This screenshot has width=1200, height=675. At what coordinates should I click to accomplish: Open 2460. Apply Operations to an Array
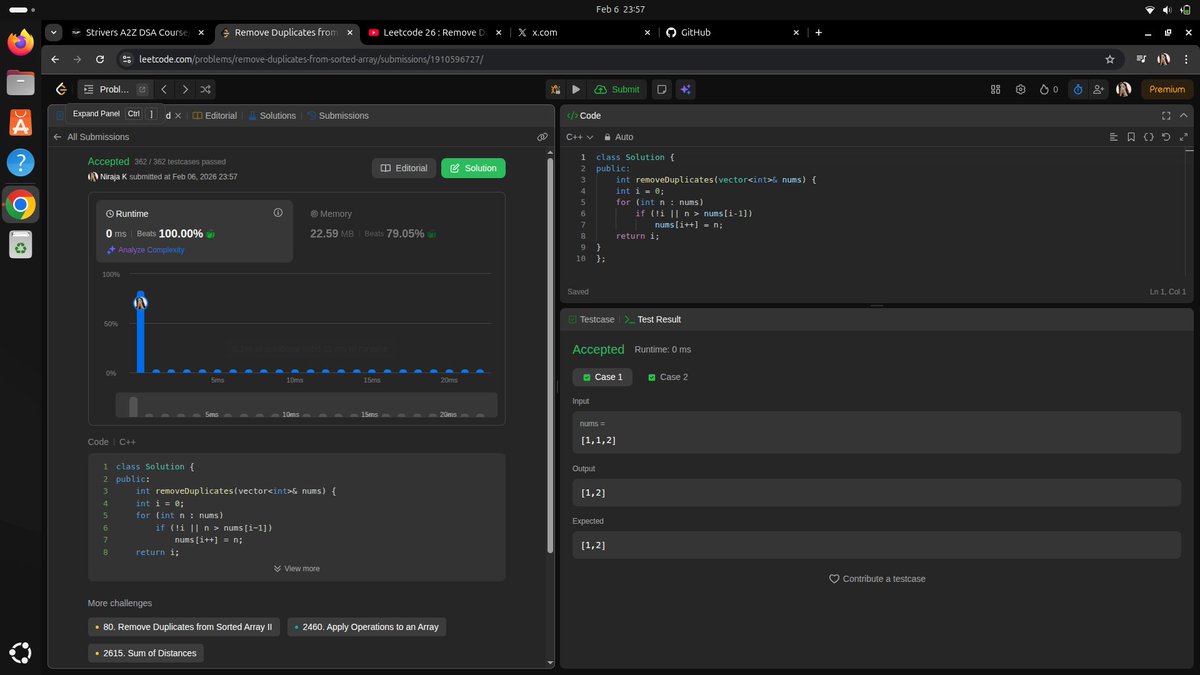point(367,627)
